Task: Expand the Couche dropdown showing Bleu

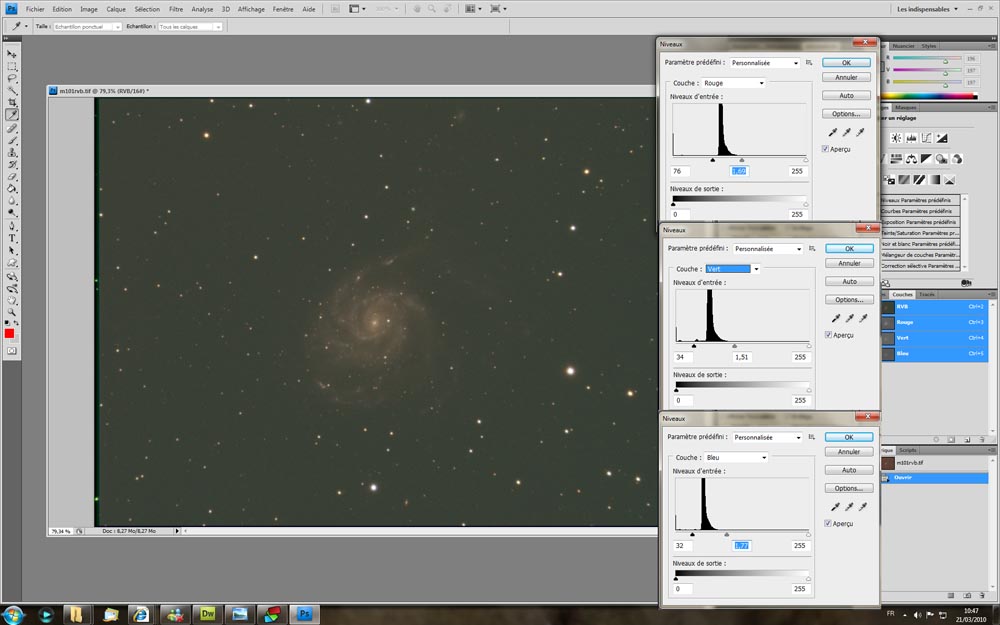Action: coord(735,457)
